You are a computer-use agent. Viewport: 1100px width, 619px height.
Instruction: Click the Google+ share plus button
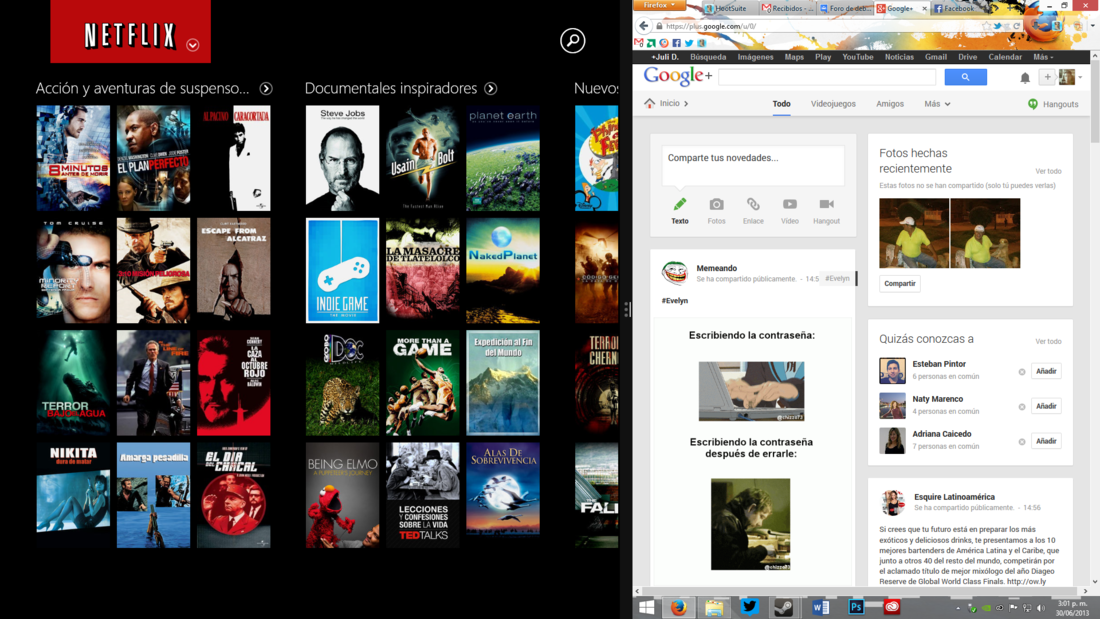(x=1047, y=77)
